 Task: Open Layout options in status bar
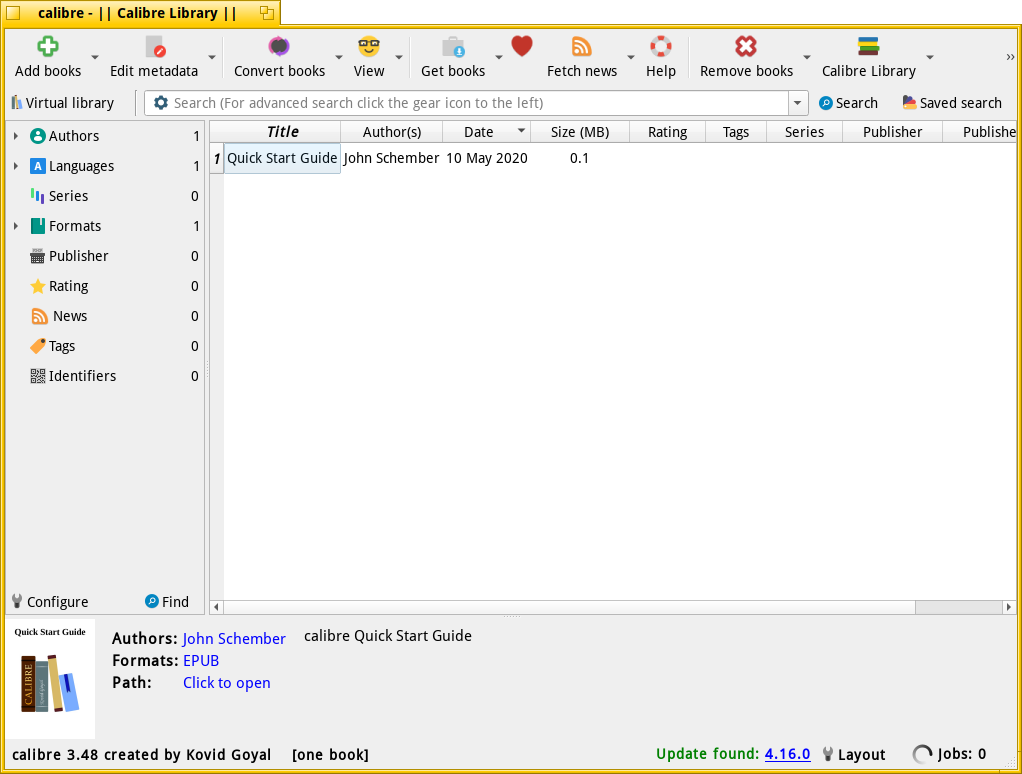854,754
